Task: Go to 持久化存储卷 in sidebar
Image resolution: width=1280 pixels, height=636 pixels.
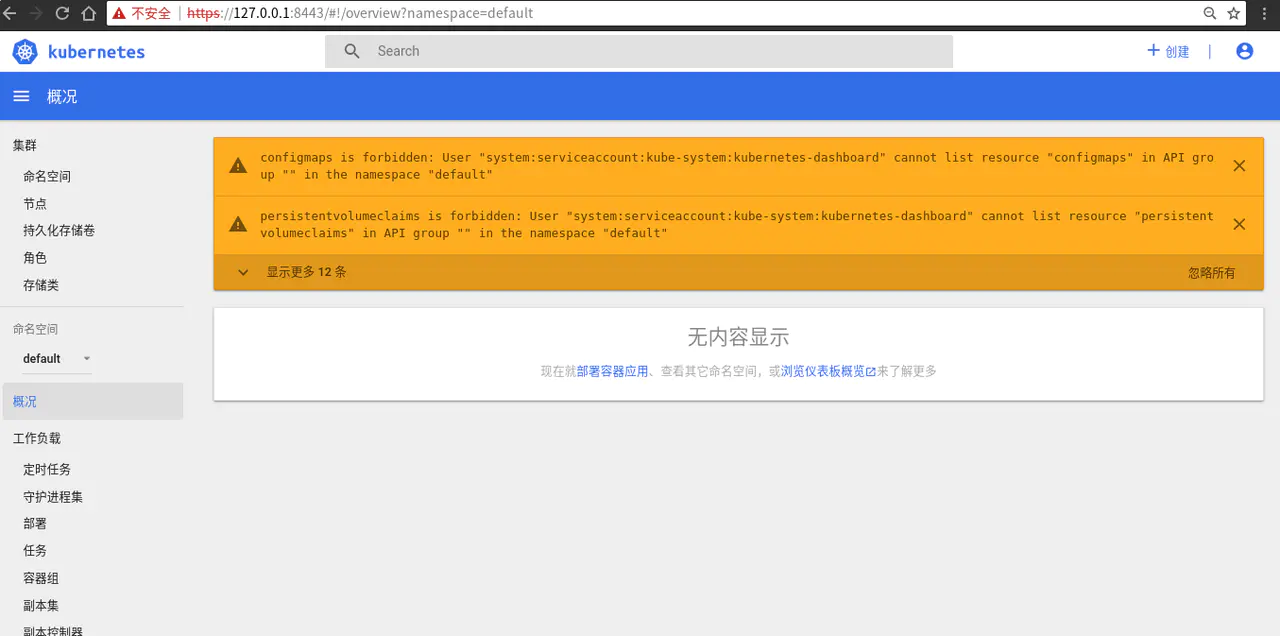Action: tap(59, 231)
